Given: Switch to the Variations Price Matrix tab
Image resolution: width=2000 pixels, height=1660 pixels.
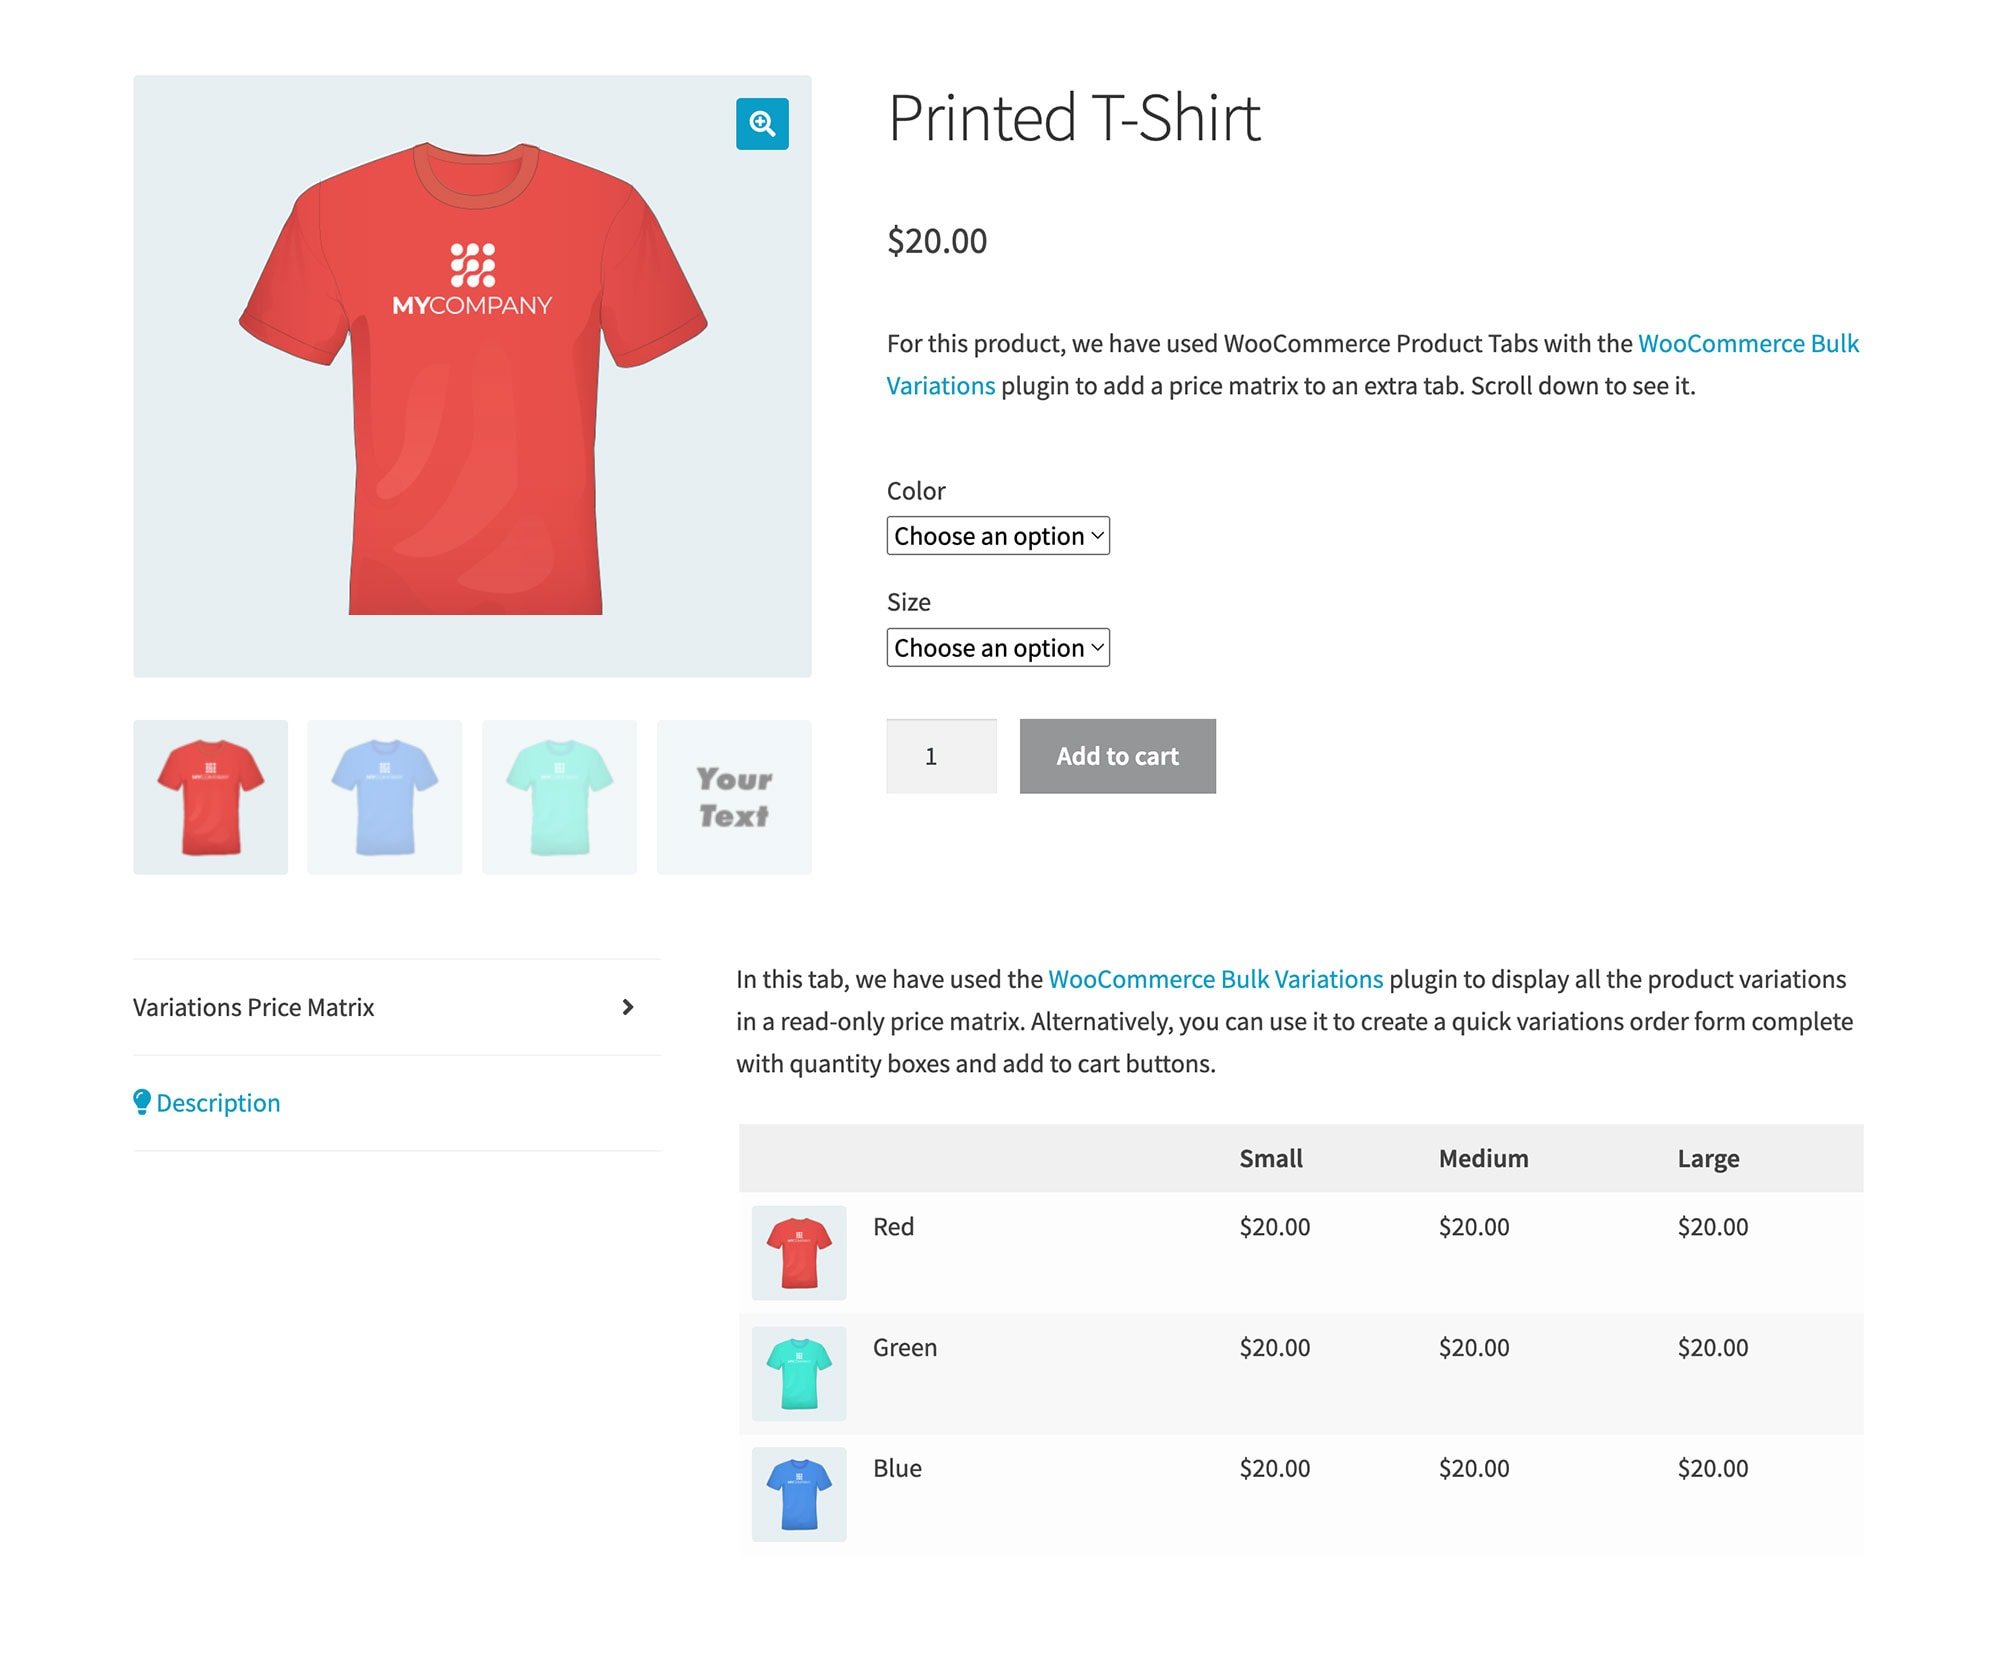Looking at the screenshot, I should 253,1007.
